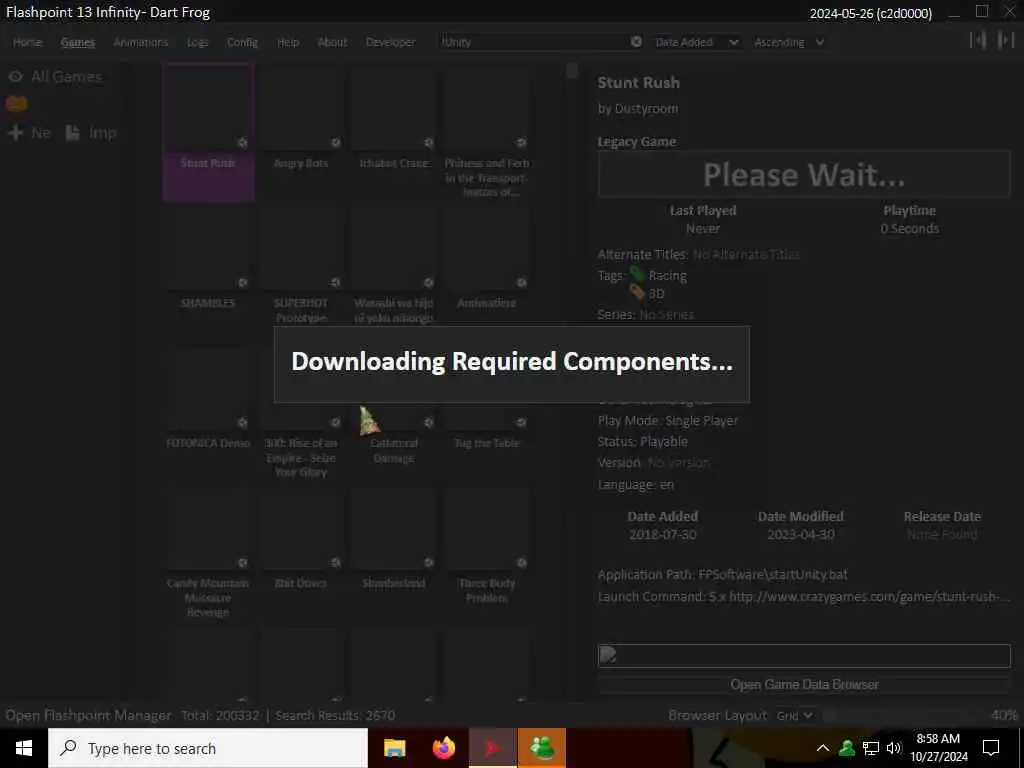Open the Ascending order dropdown

click(x=789, y=42)
